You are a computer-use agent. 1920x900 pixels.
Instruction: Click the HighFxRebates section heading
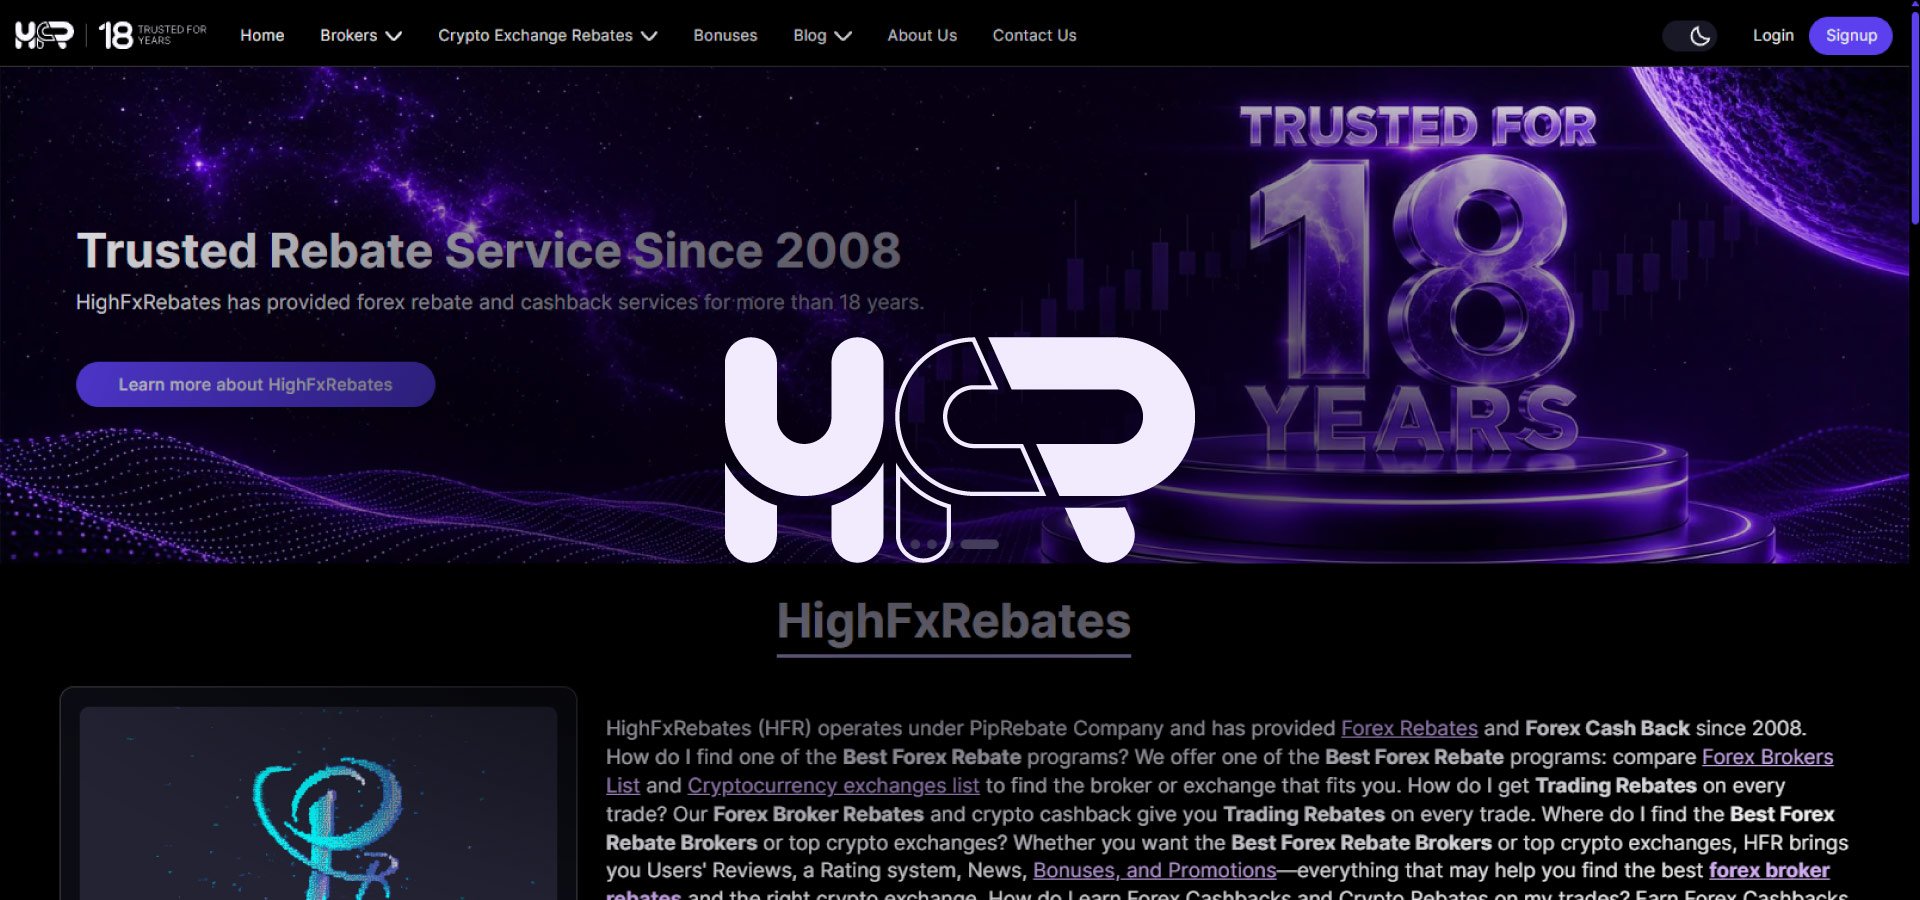click(954, 622)
